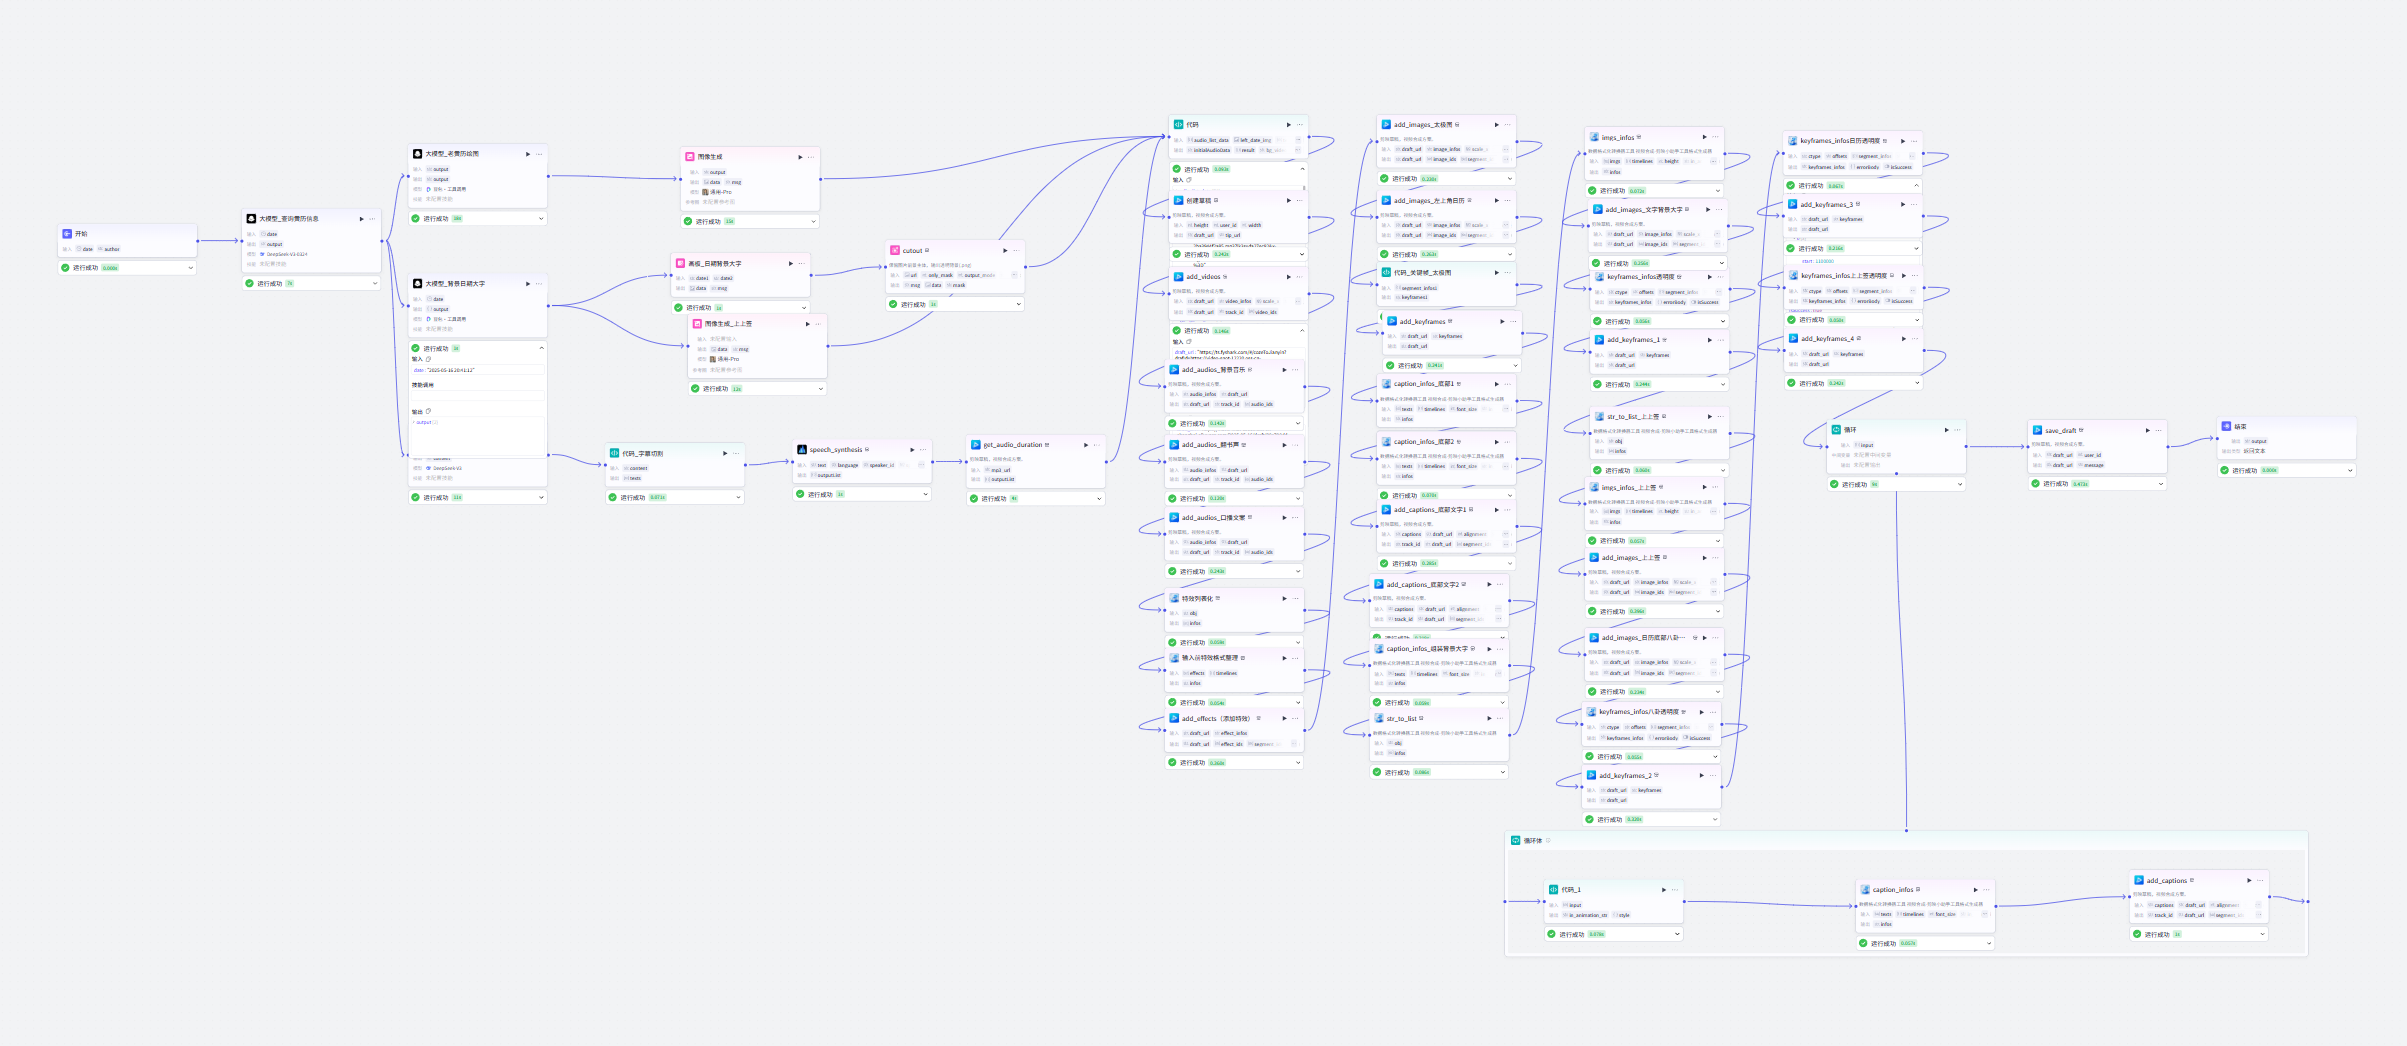Screen dimensions: 2407x1046
Task: Click the 循环体 loop body header label
Action: [x=1532, y=841]
